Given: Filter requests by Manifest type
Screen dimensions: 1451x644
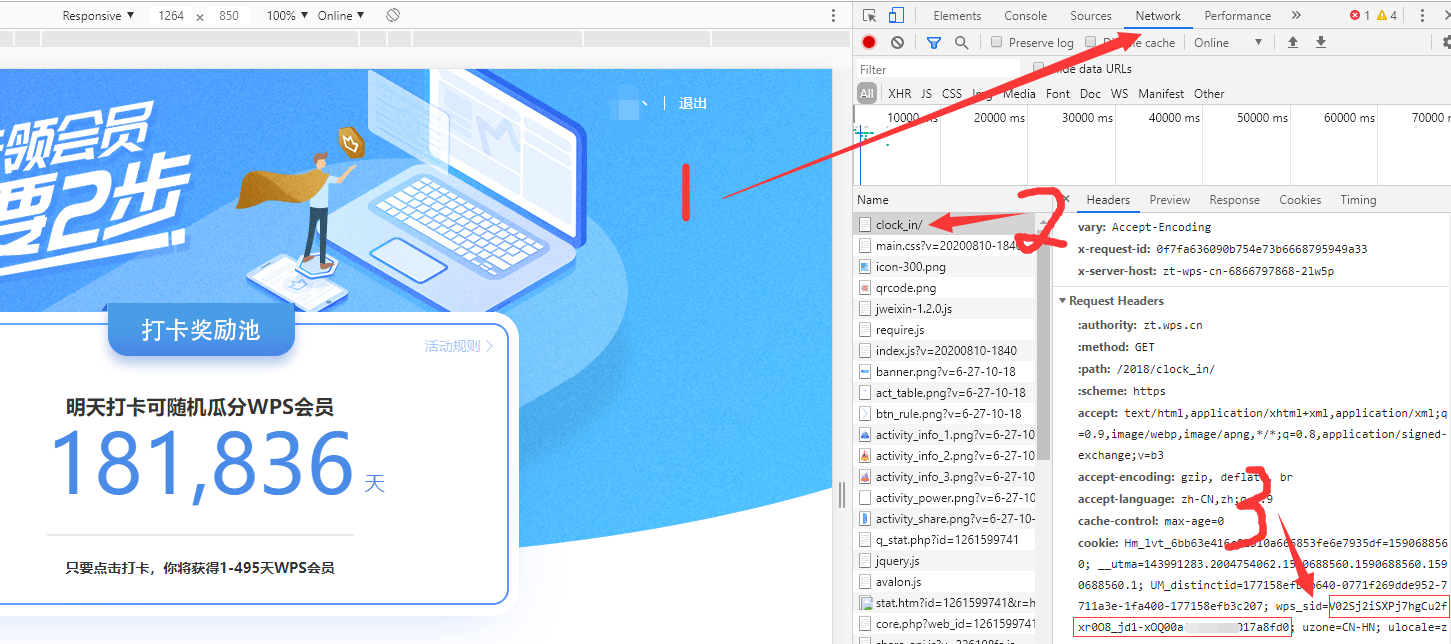Looking at the screenshot, I should click(x=1161, y=93).
